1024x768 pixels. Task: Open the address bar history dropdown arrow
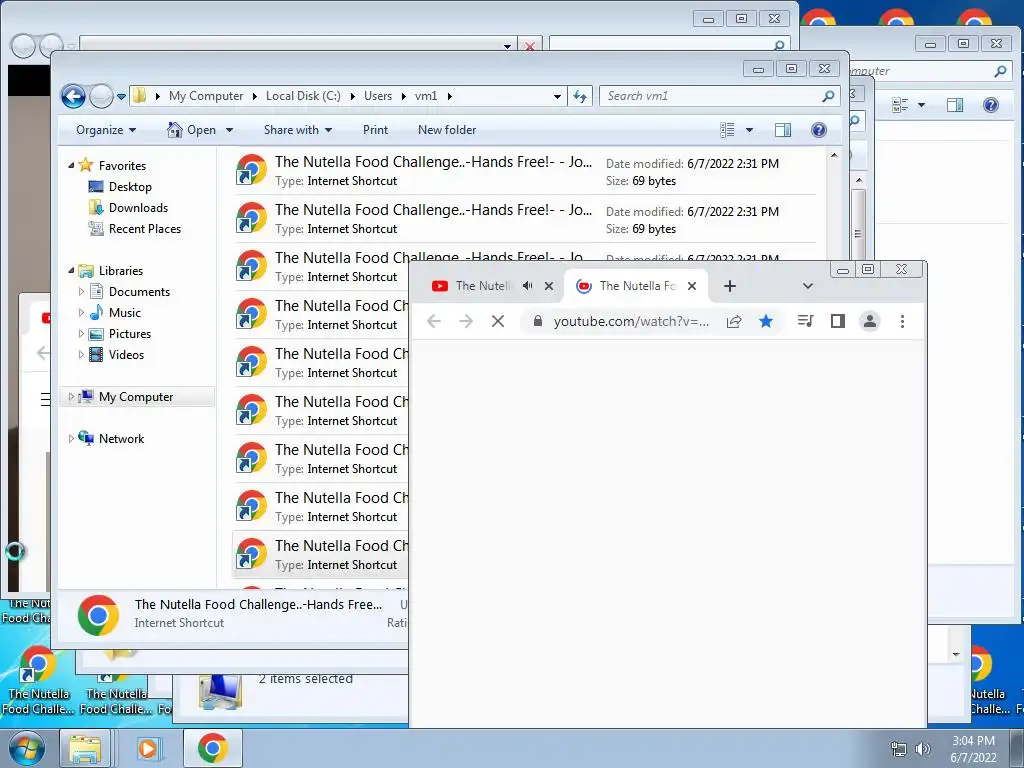tap(557, 97)
